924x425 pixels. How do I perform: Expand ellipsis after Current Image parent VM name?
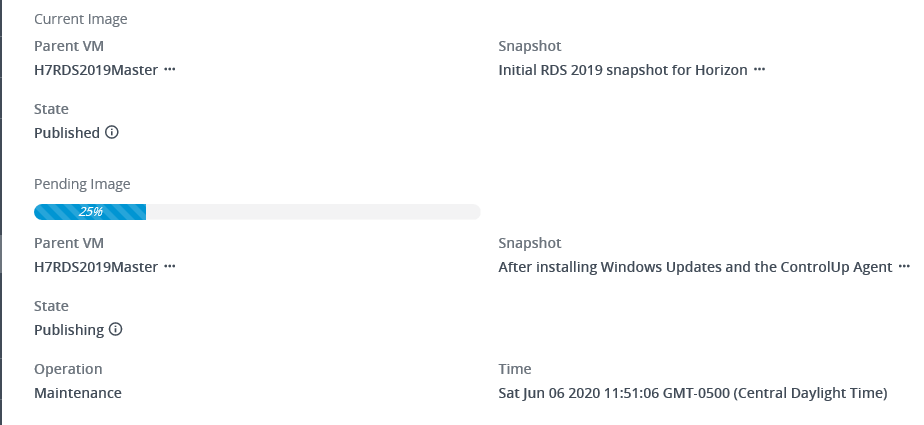tap(170, 70)
